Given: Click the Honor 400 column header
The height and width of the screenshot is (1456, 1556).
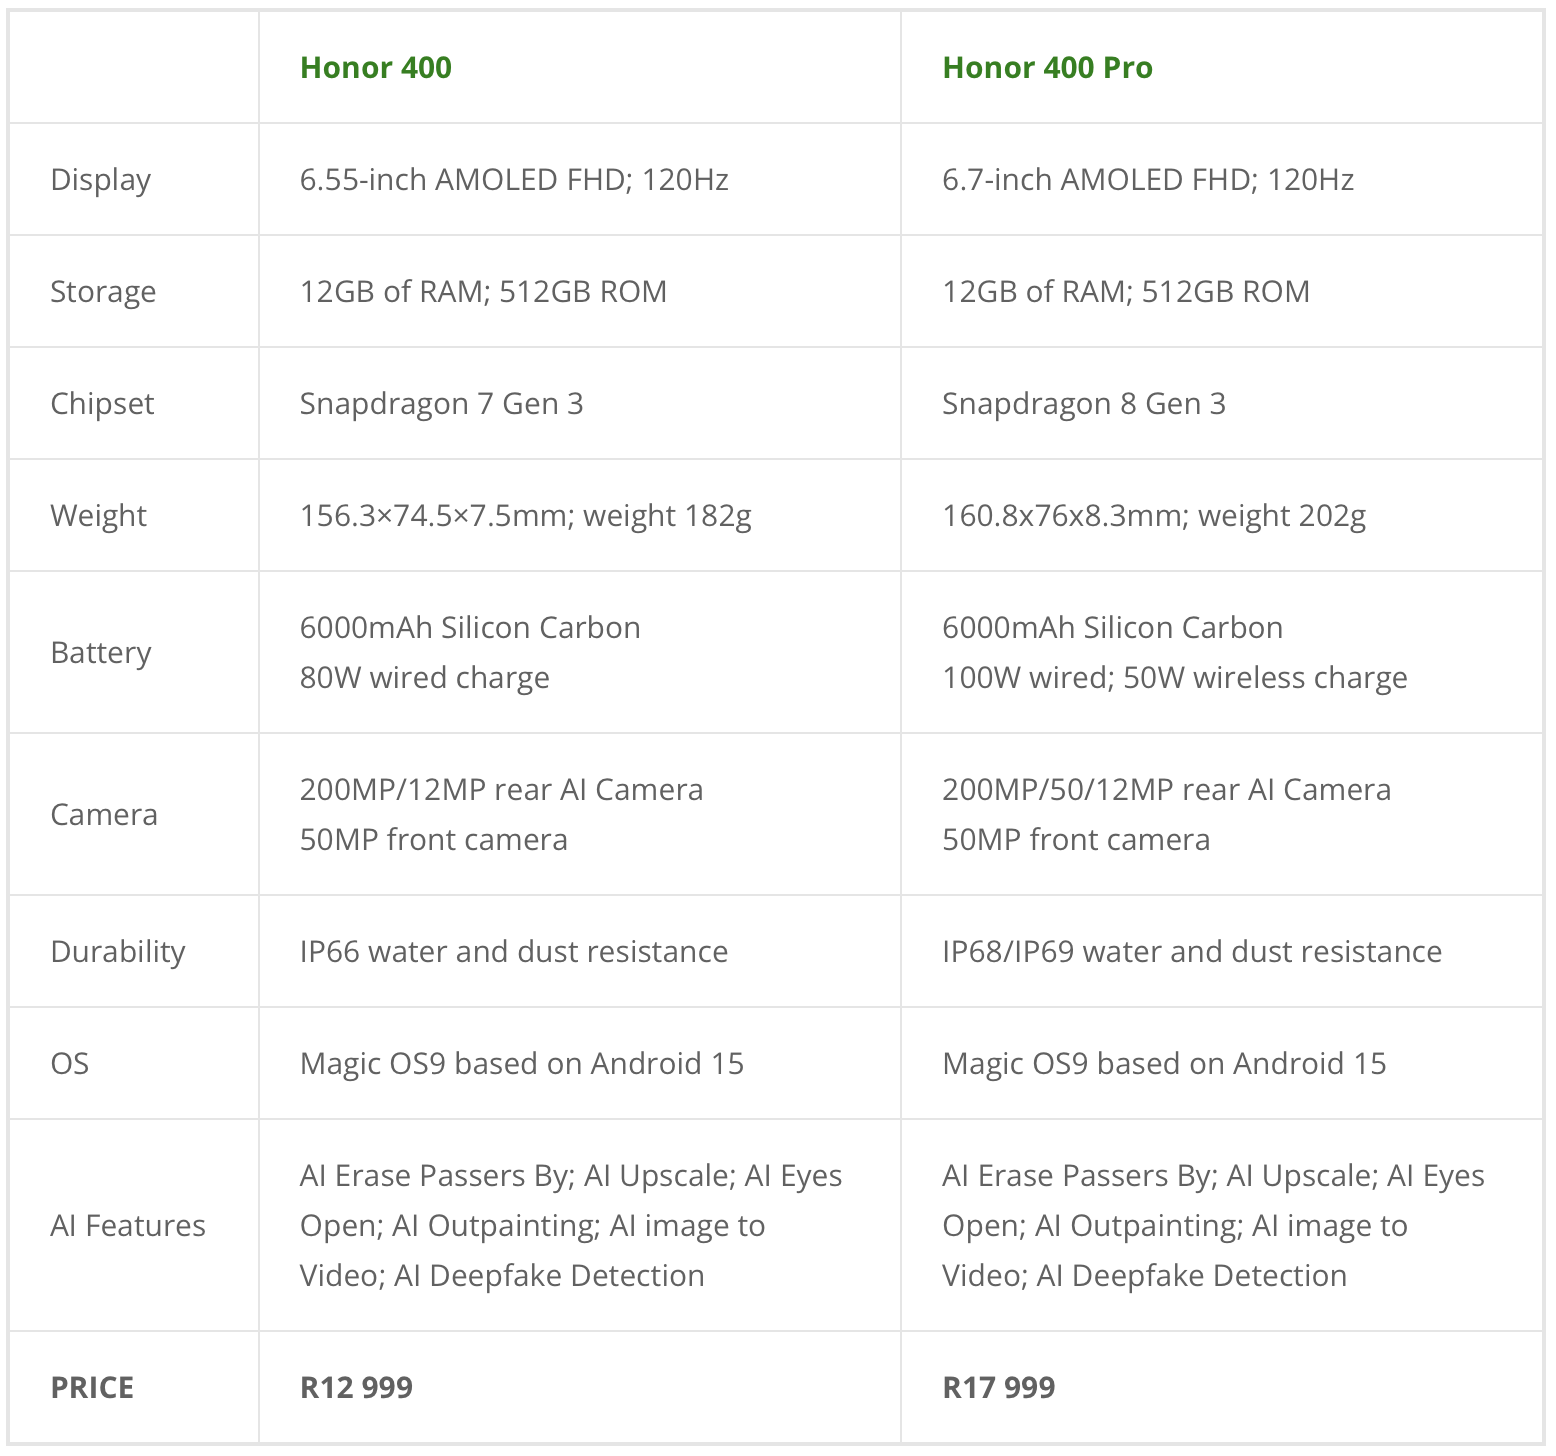Looking at the screenshot, I should coord(376,68).
